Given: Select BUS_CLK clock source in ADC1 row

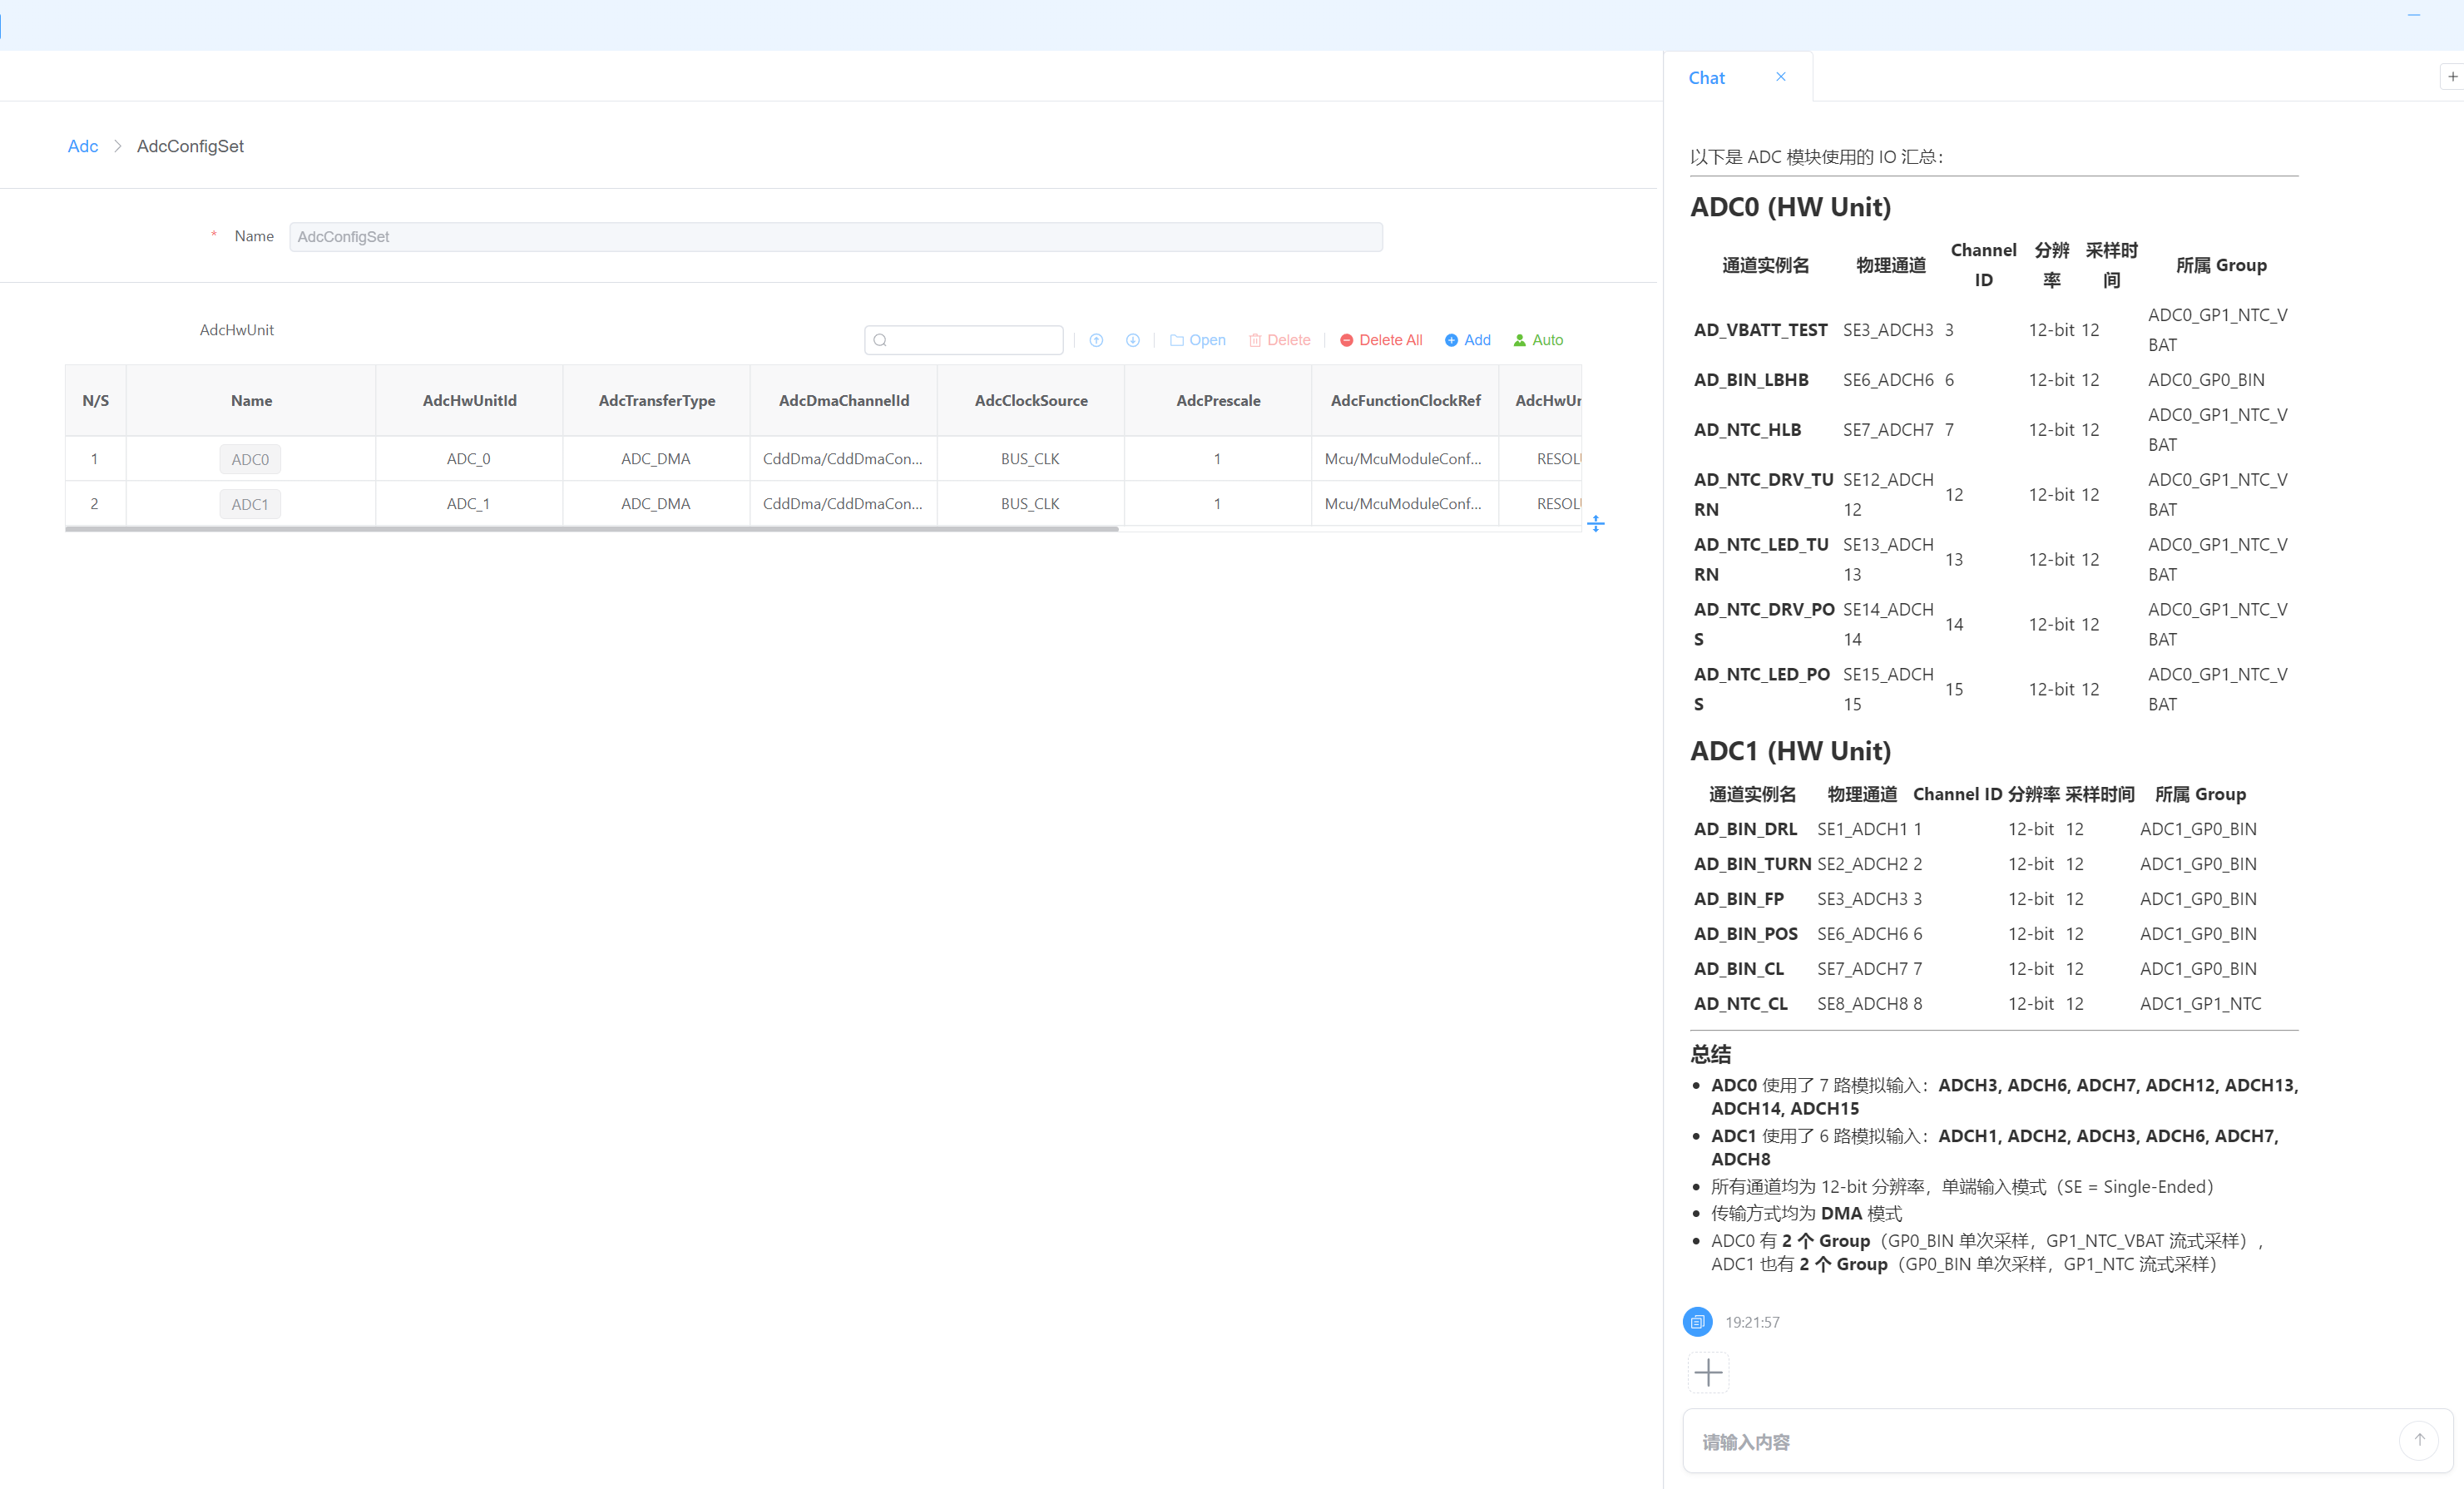Looking at the screenshot, I should click(x=1030, y=504).
